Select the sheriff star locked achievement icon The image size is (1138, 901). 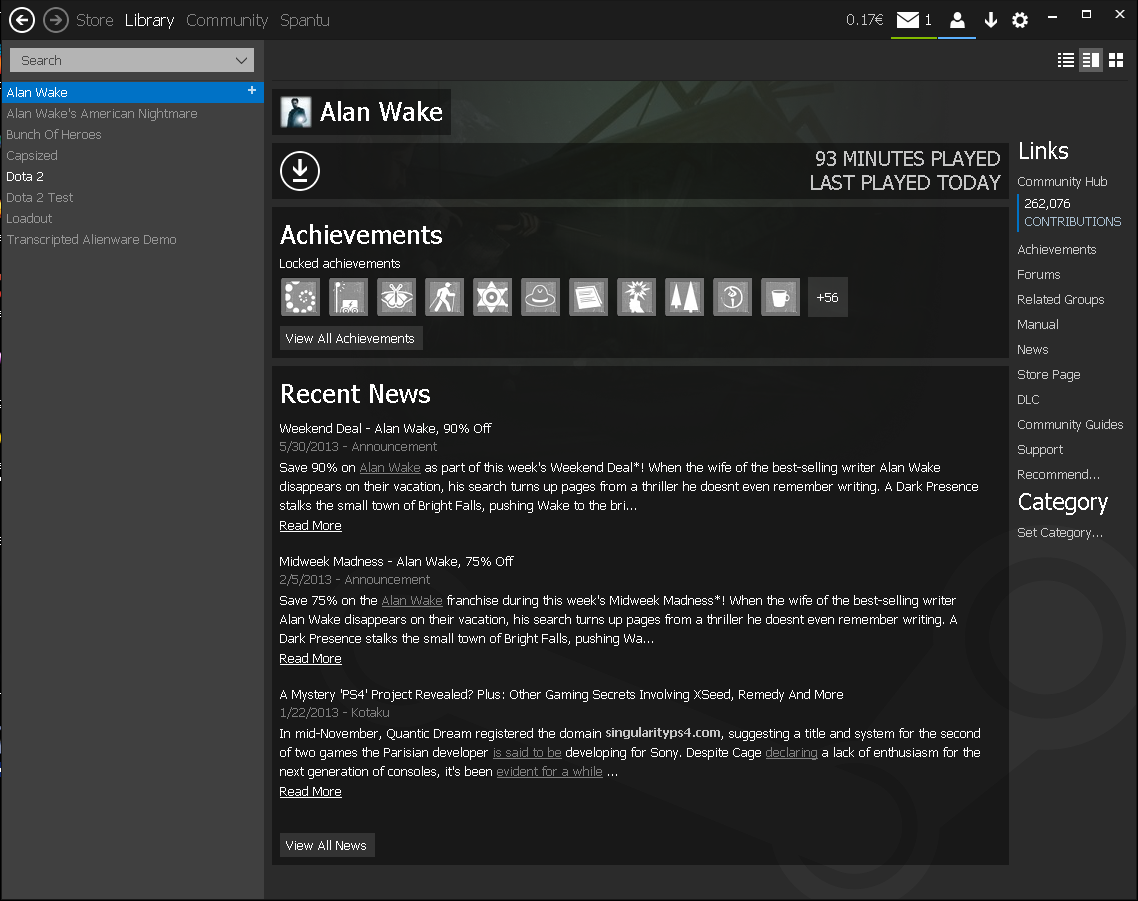492,297
